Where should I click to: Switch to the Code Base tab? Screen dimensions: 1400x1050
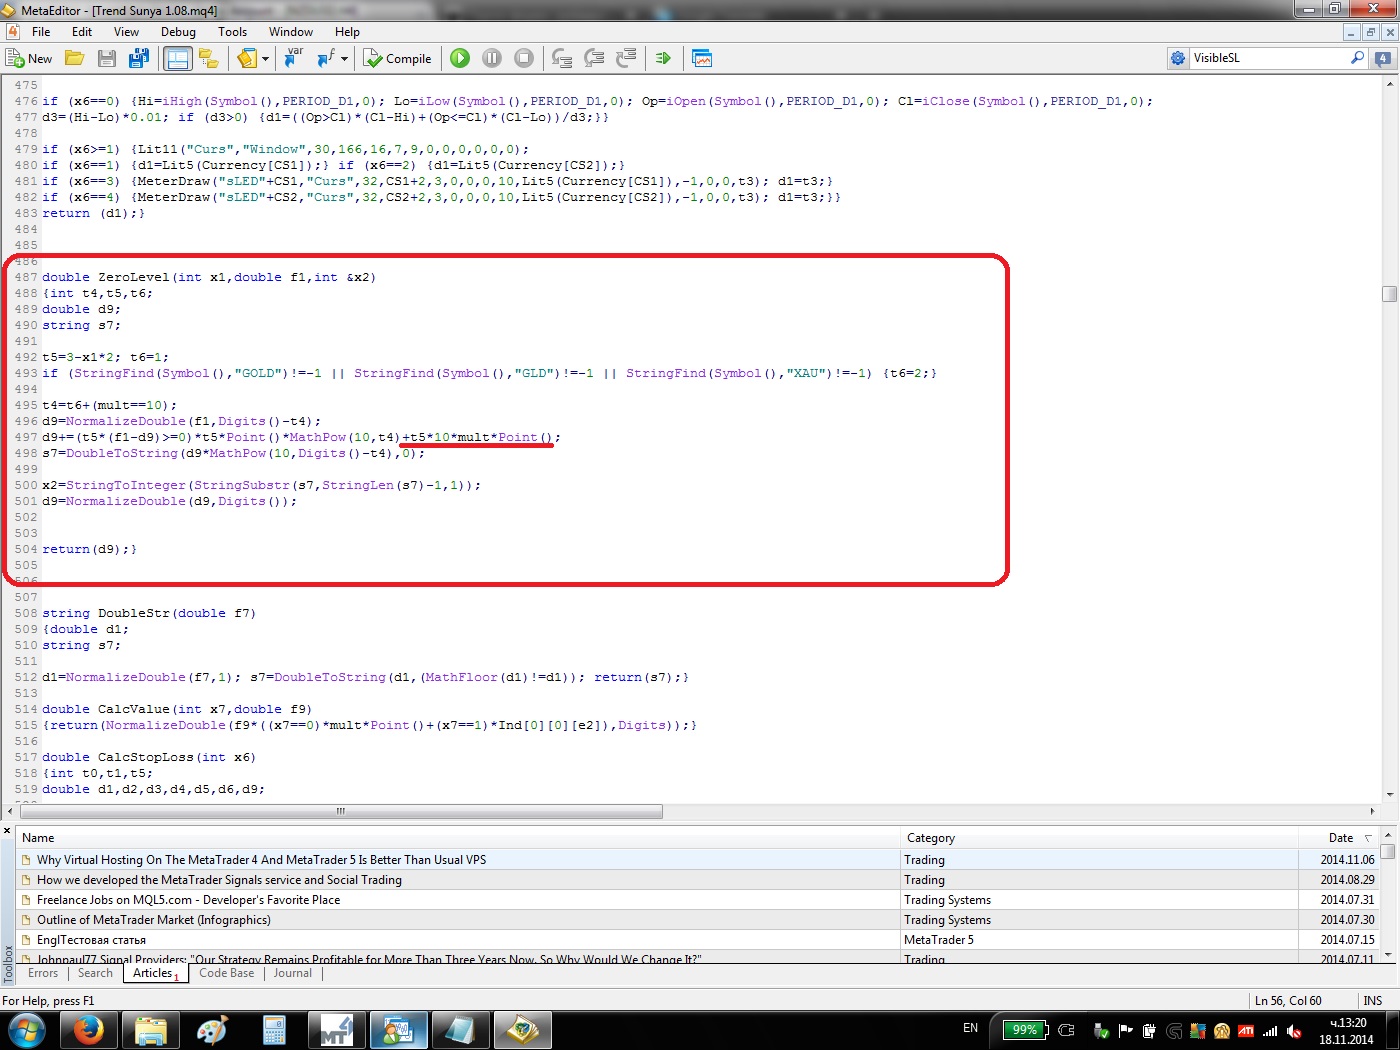point(226,973)
